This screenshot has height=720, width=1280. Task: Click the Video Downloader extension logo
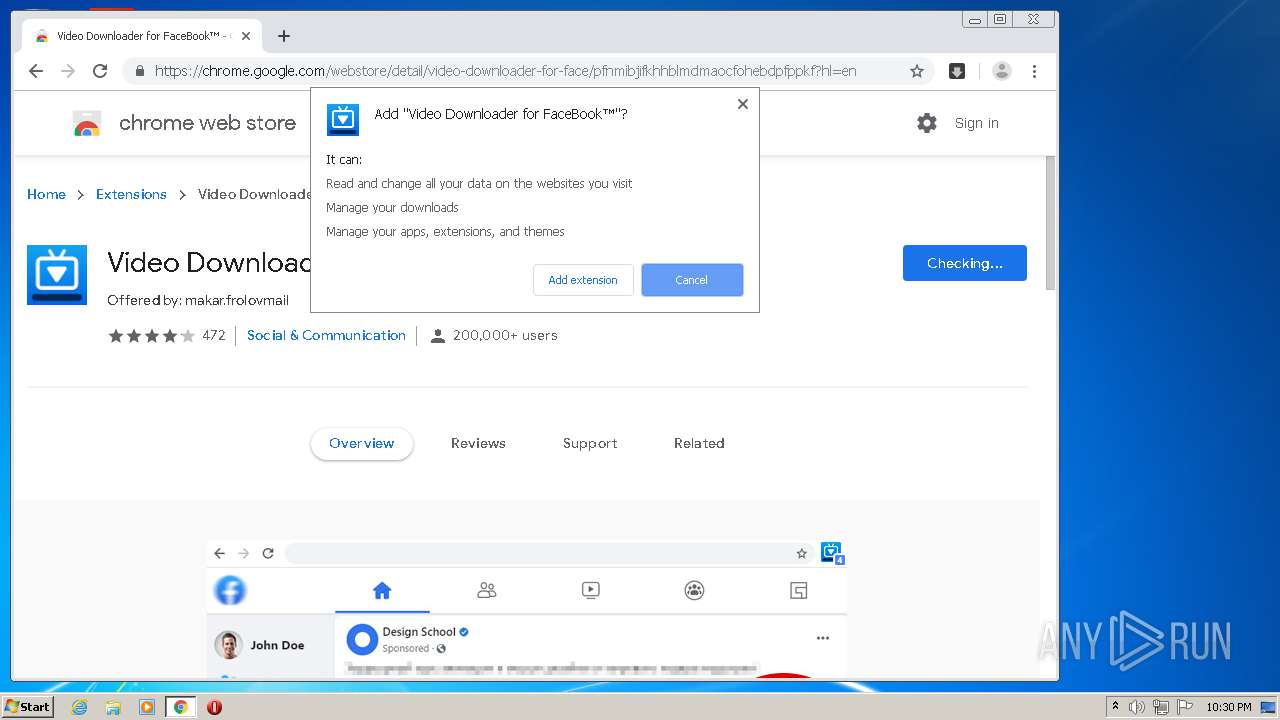(x=57, y=275)
